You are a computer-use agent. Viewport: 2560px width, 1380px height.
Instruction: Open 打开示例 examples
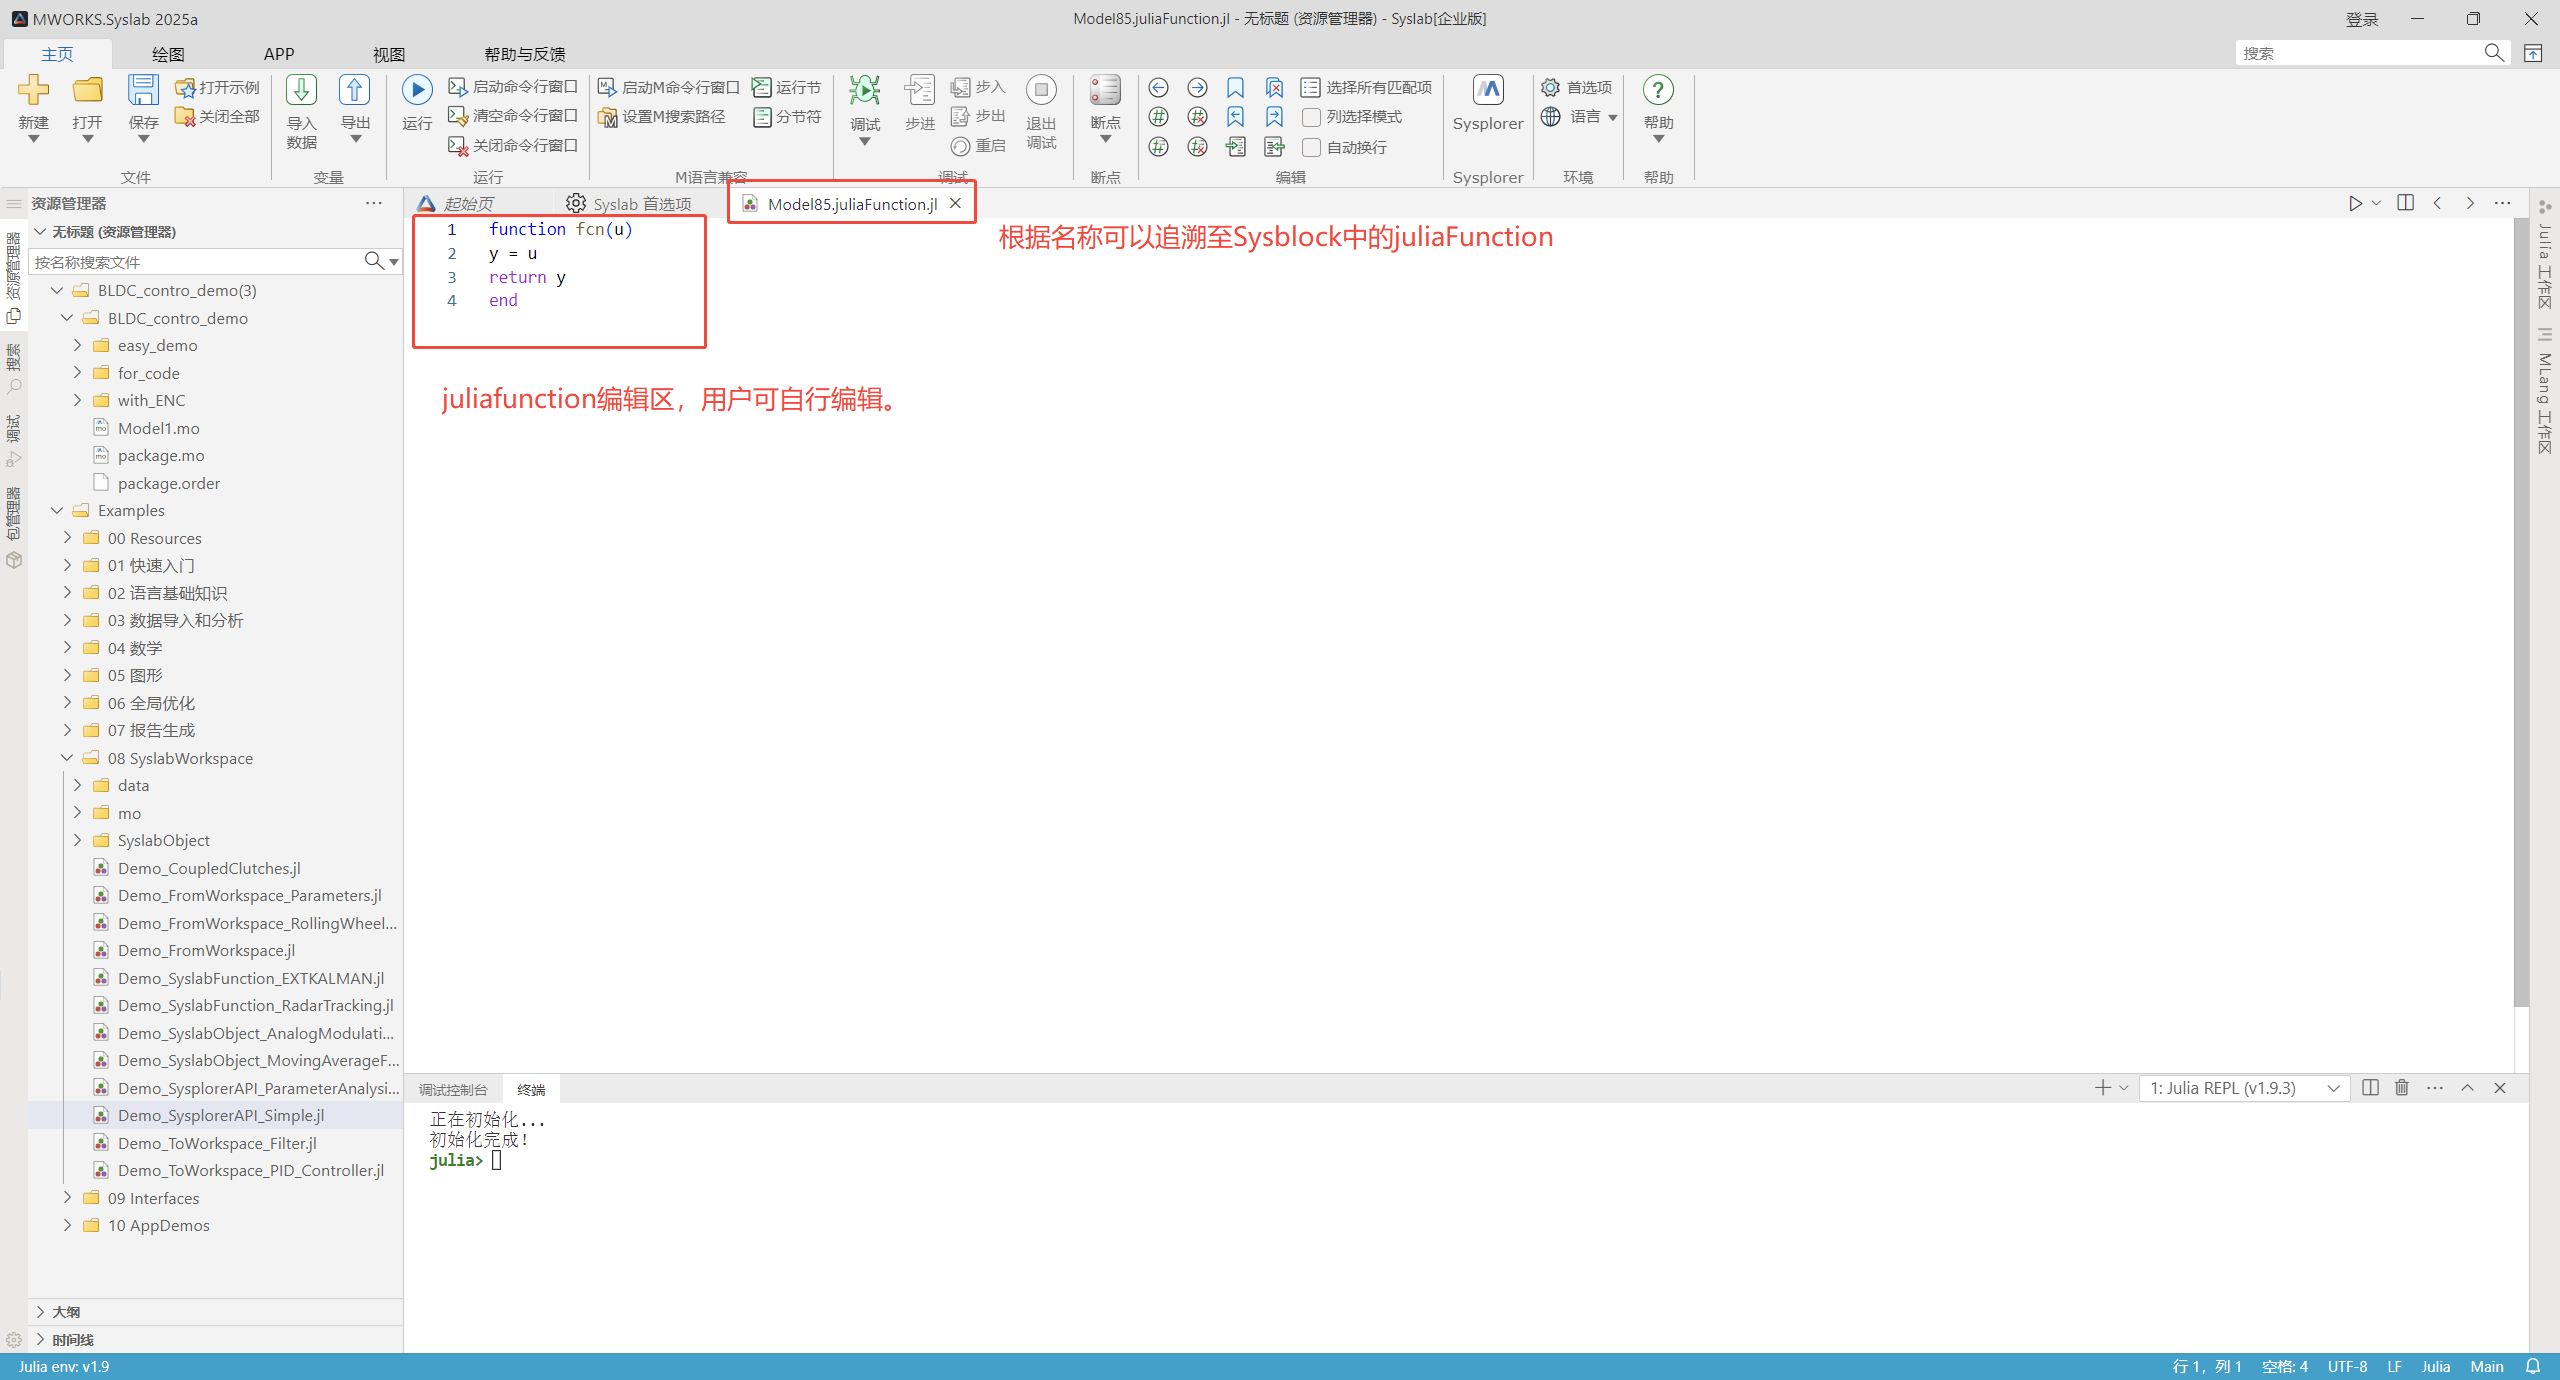pos(217,87)
